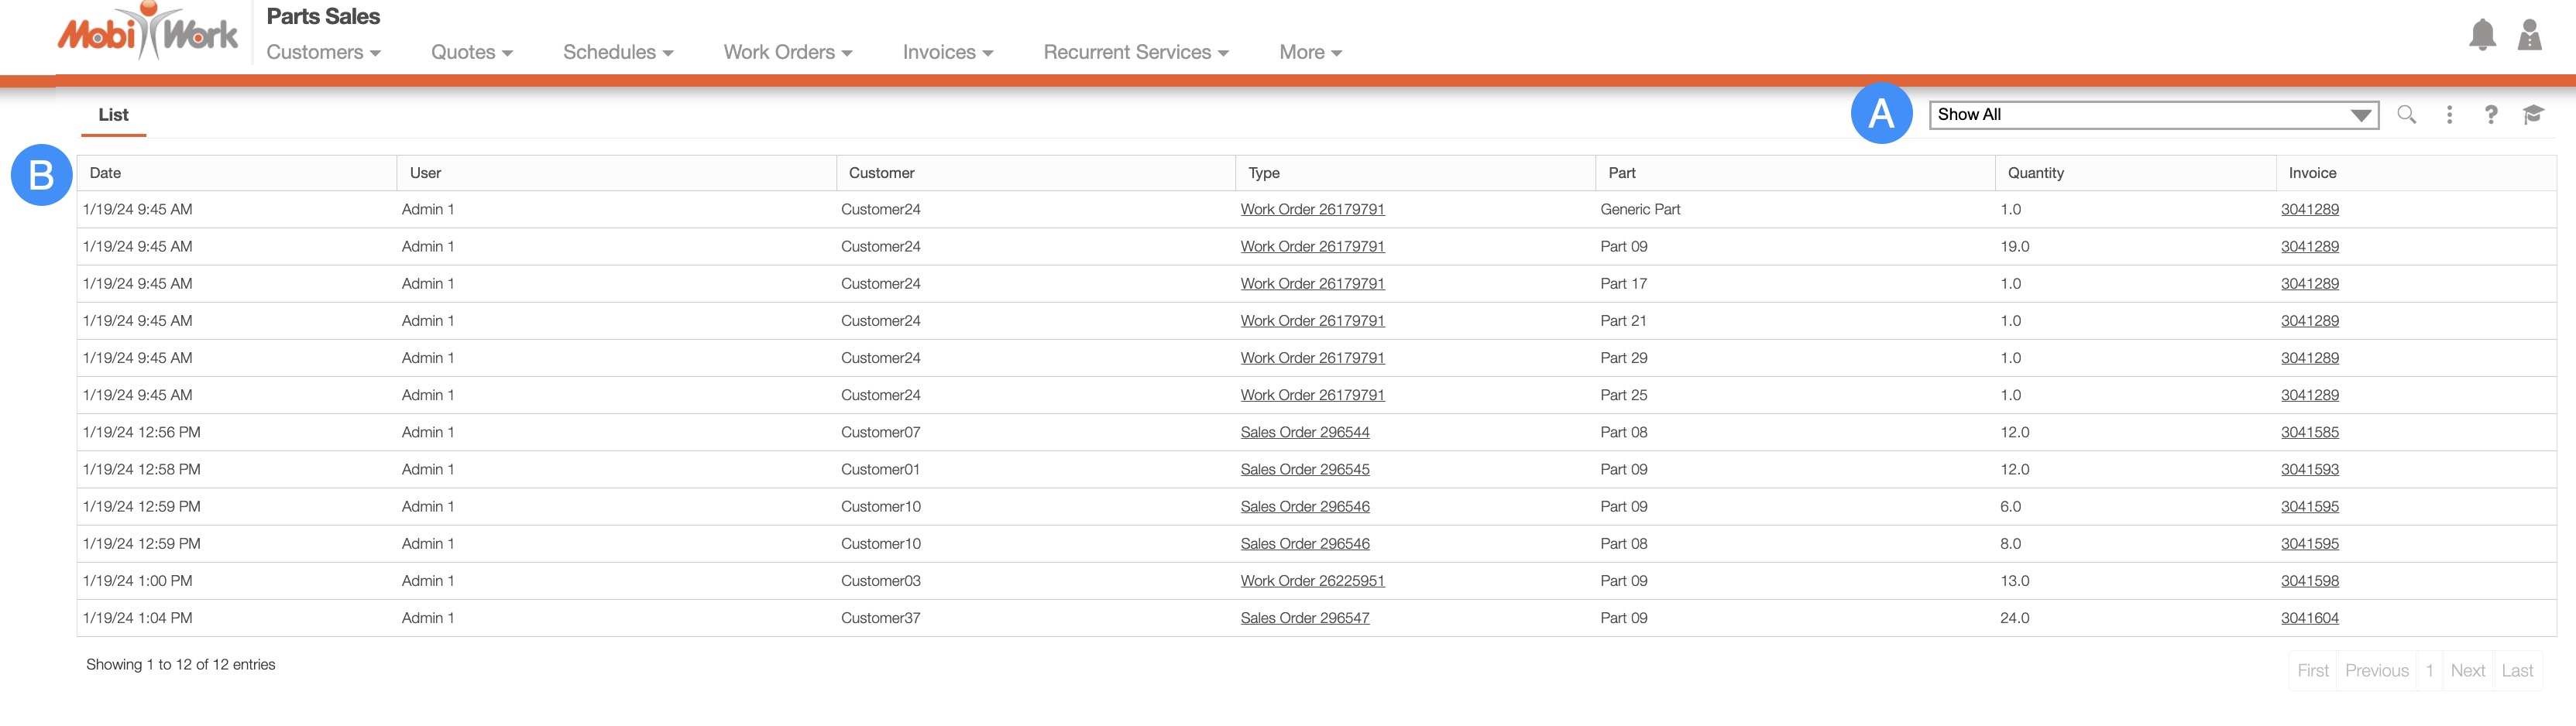Open the Recurrent Services menu
Screen dimensions: 2576x726
(1135, 52)
